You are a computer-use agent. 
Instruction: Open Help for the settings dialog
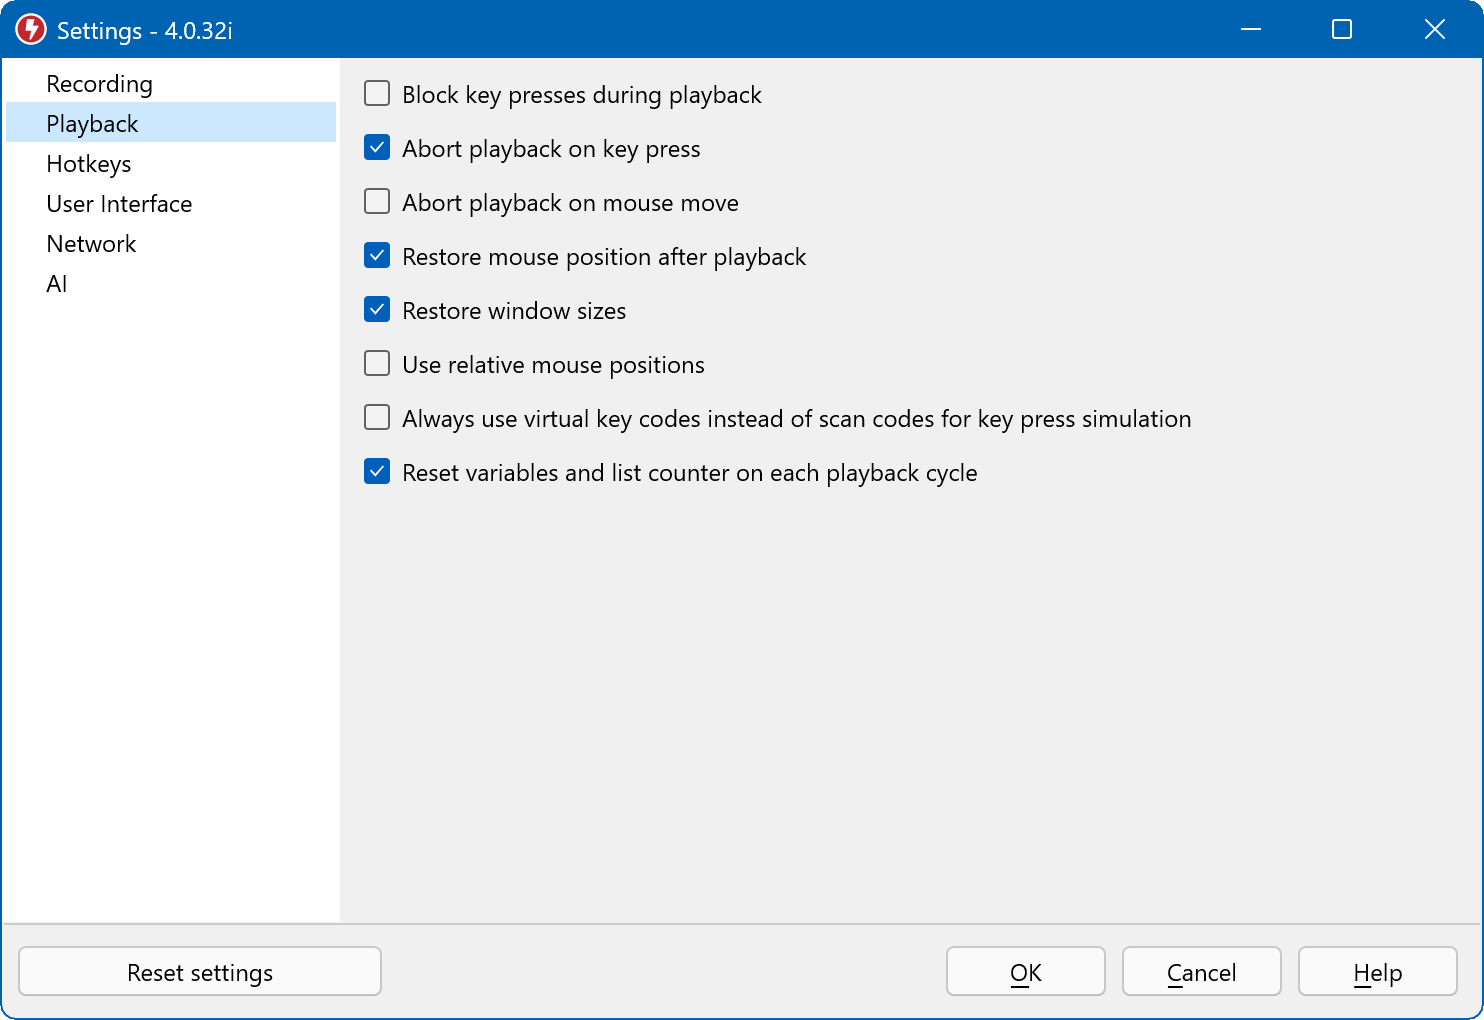click(1377, 972)
